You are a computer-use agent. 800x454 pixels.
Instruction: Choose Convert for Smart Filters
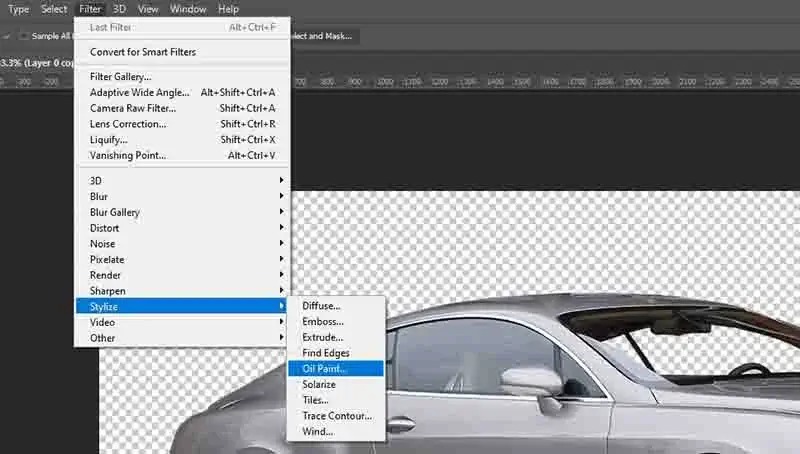[x=143, y=52]
